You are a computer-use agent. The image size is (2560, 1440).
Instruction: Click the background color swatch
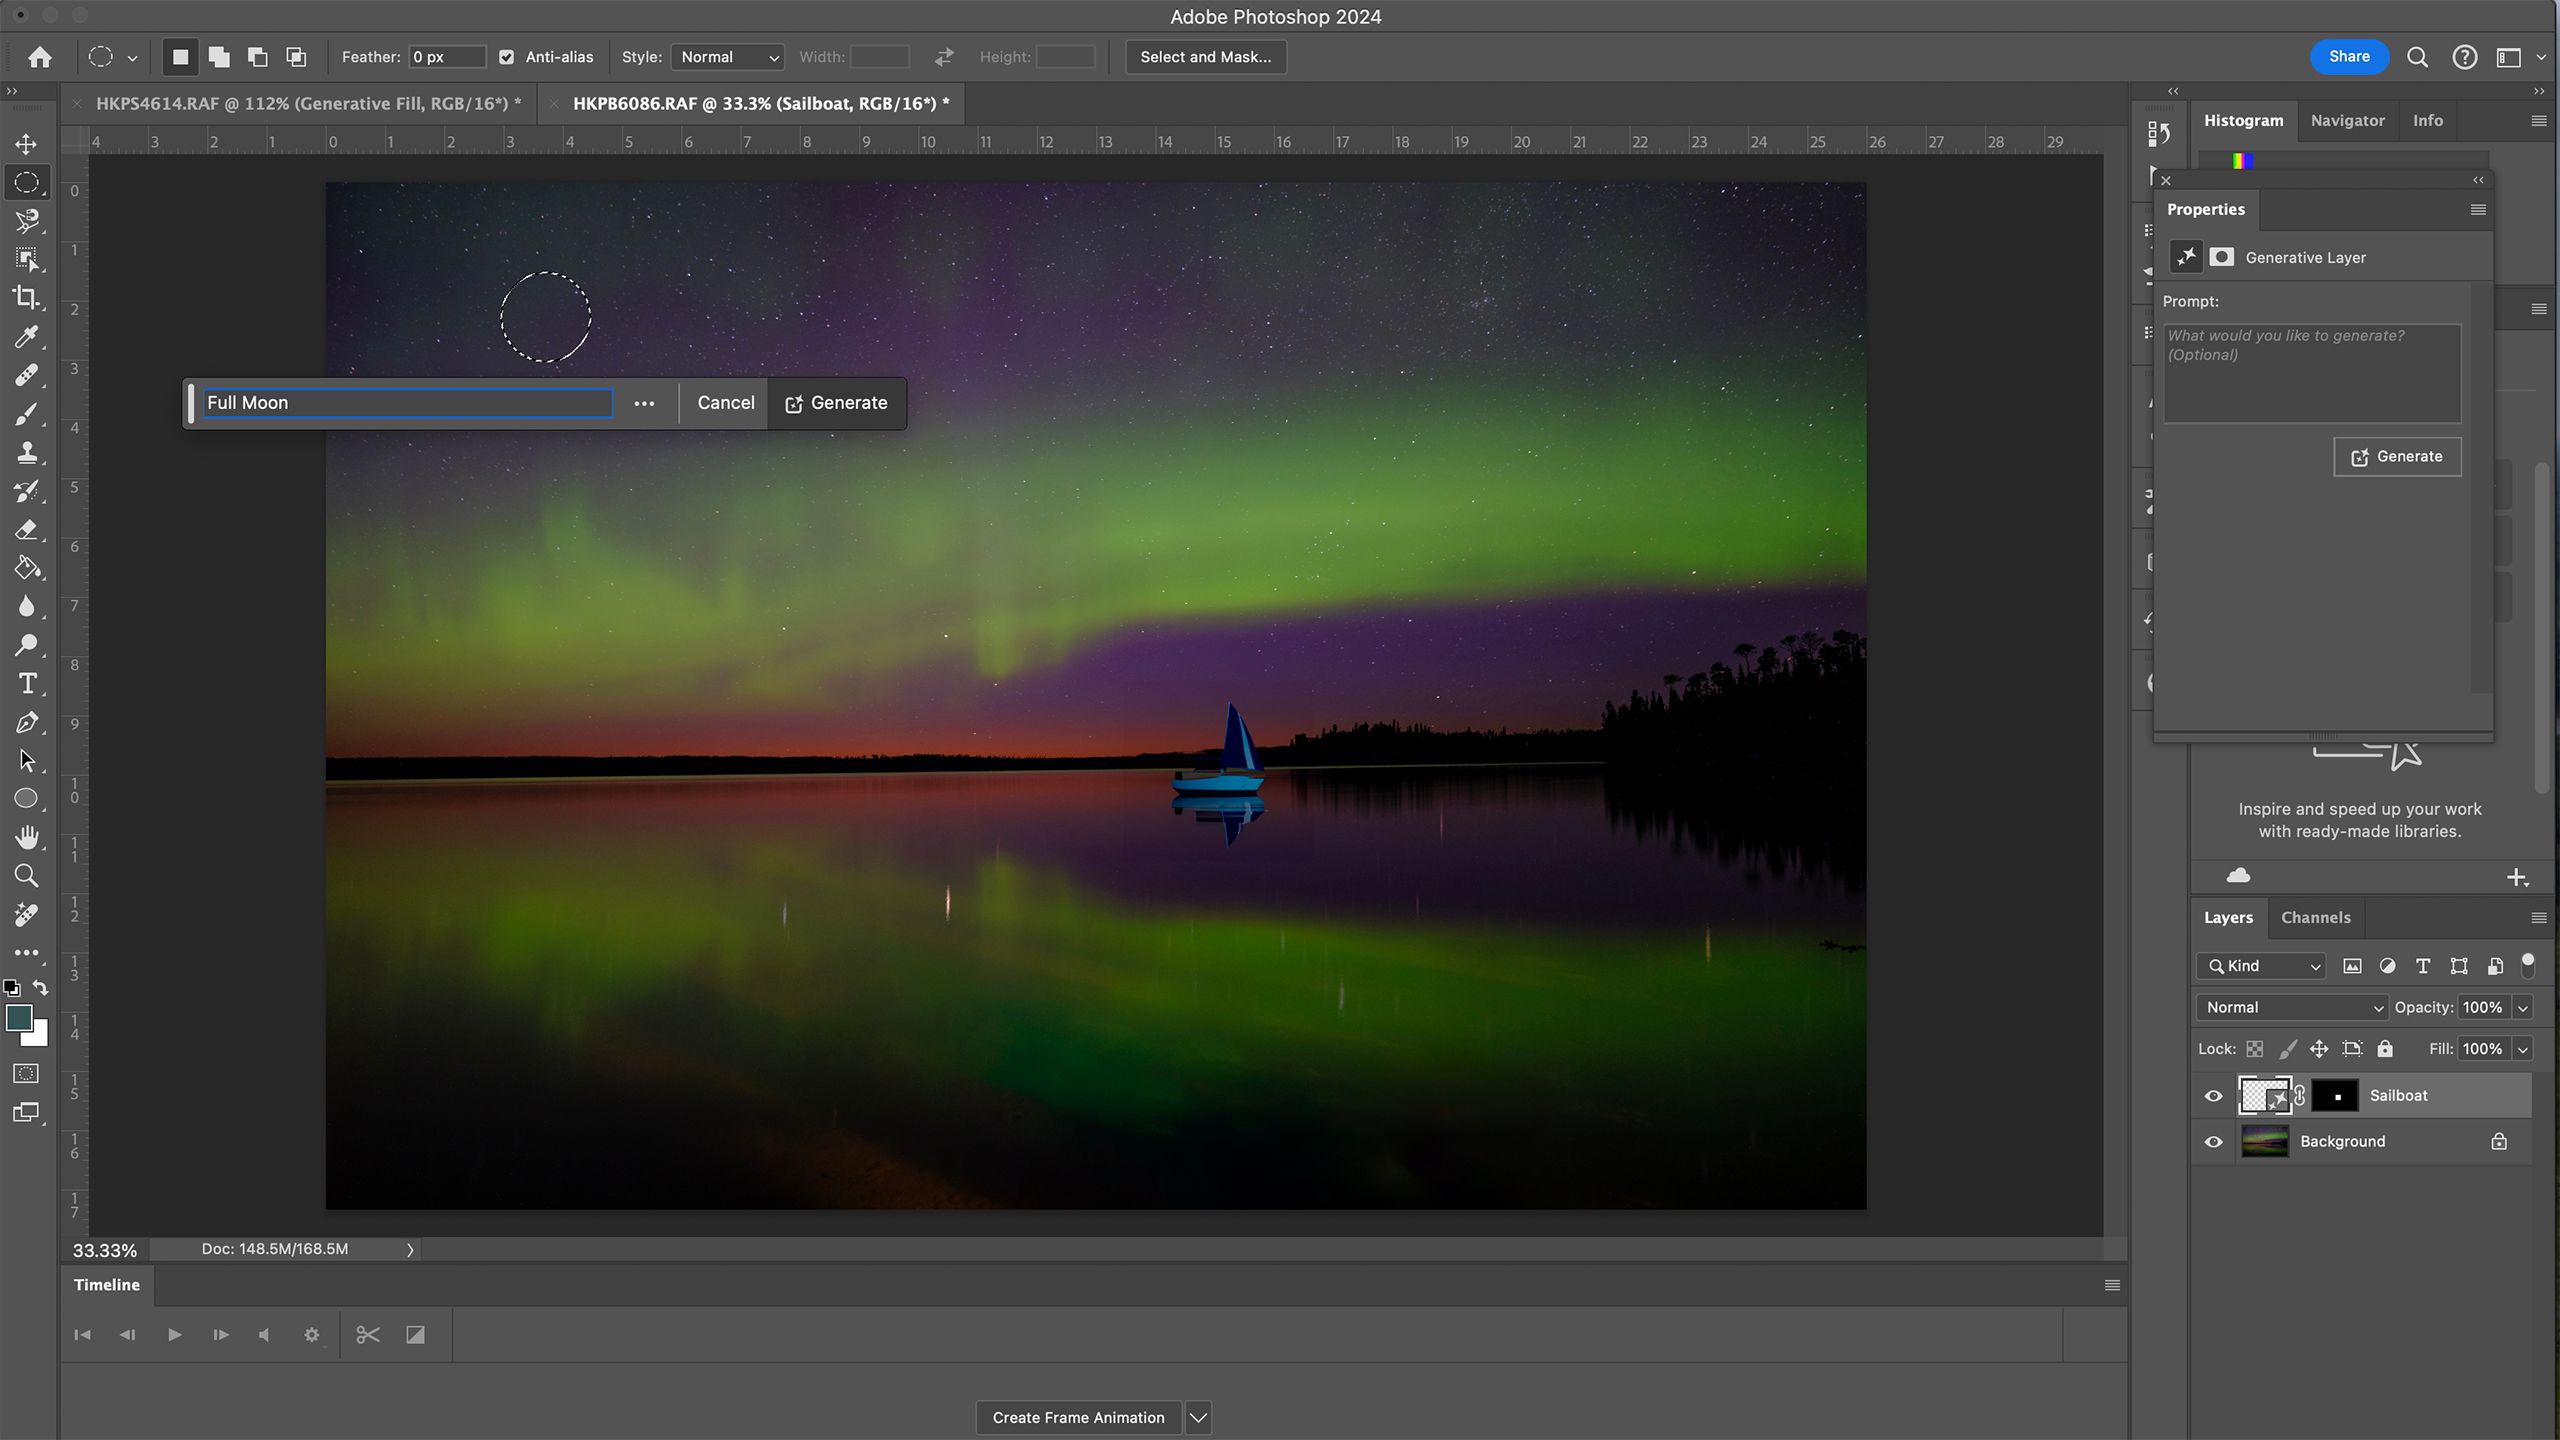point(40,1036)
